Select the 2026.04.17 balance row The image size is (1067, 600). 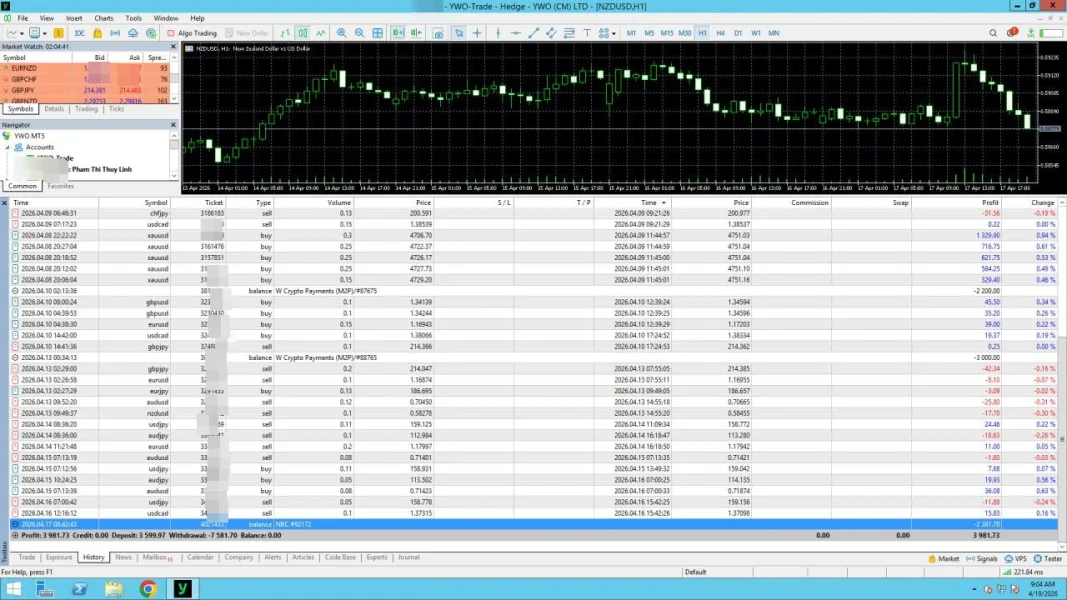coord(534,524)
